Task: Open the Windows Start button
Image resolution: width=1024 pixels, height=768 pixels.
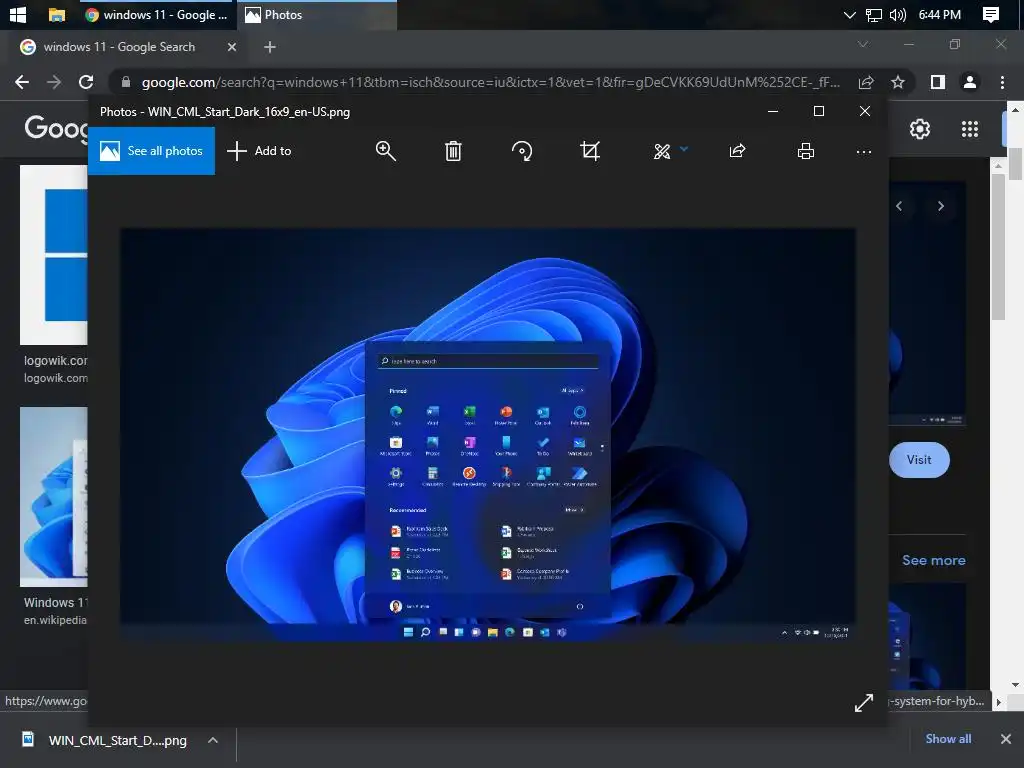Action: pos(18,14)
